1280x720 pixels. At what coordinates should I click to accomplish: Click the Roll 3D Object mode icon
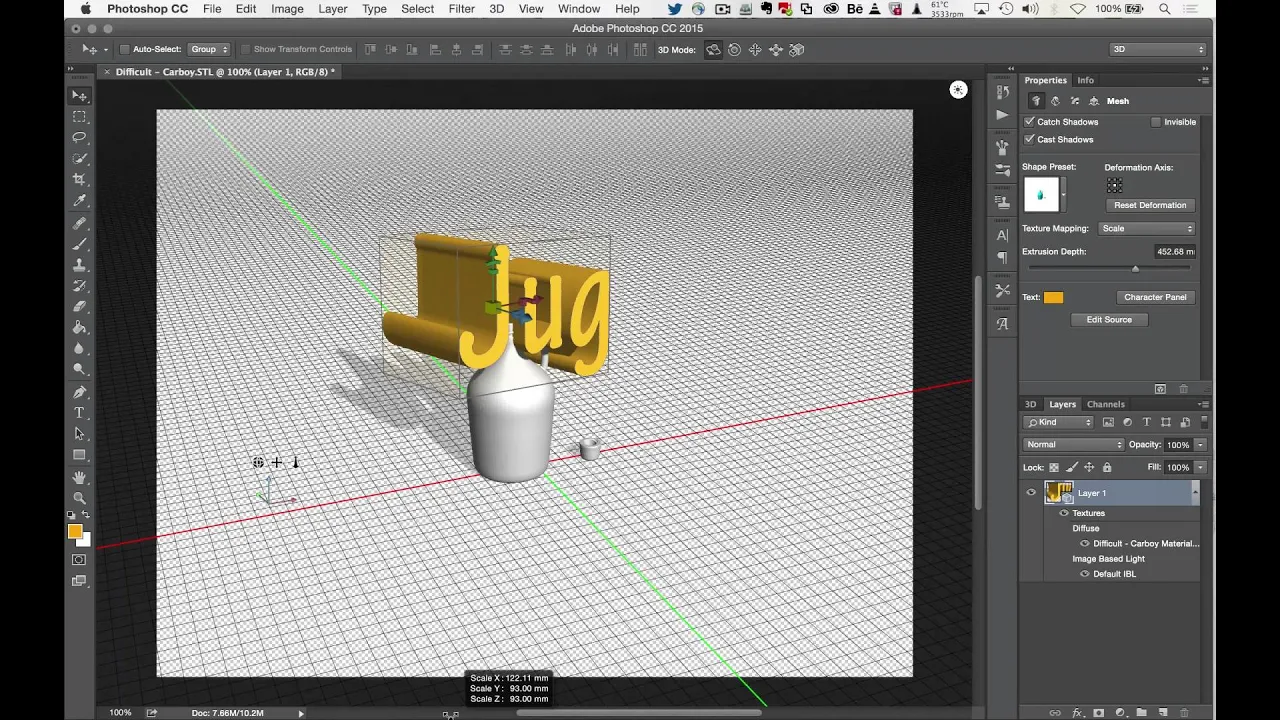(734, 49)
